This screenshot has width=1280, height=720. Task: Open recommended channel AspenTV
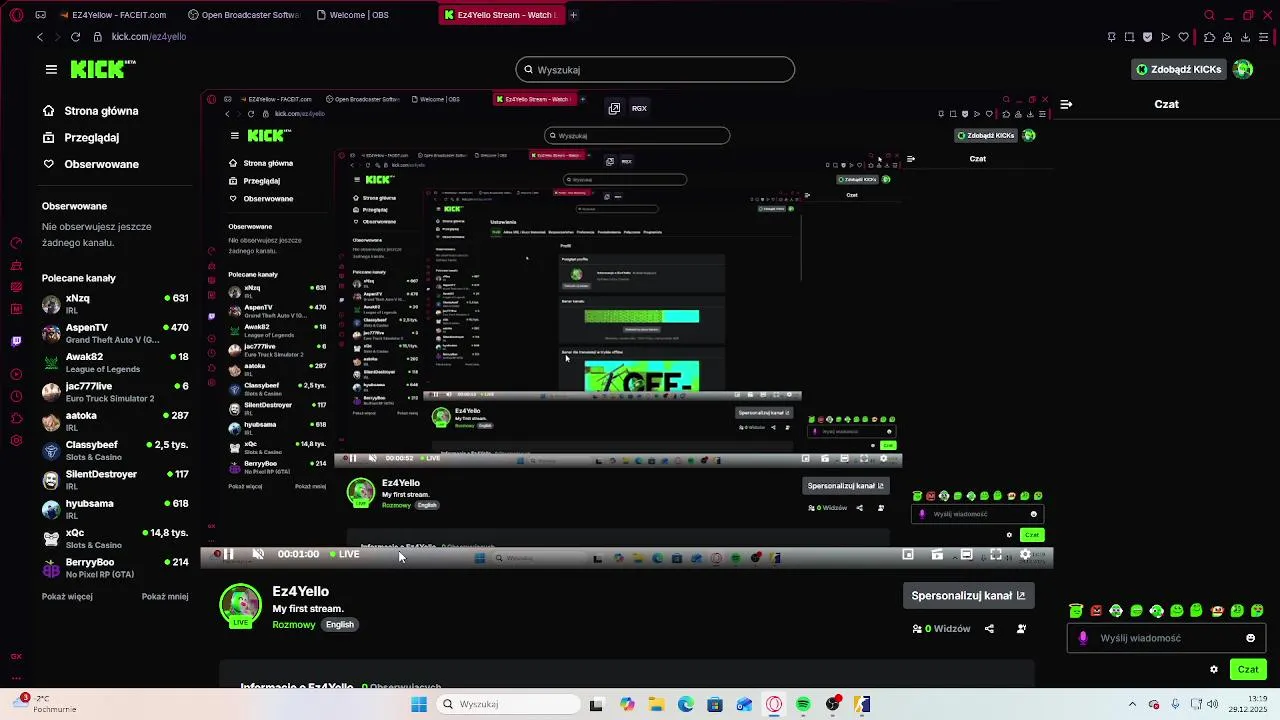(115, 333)
